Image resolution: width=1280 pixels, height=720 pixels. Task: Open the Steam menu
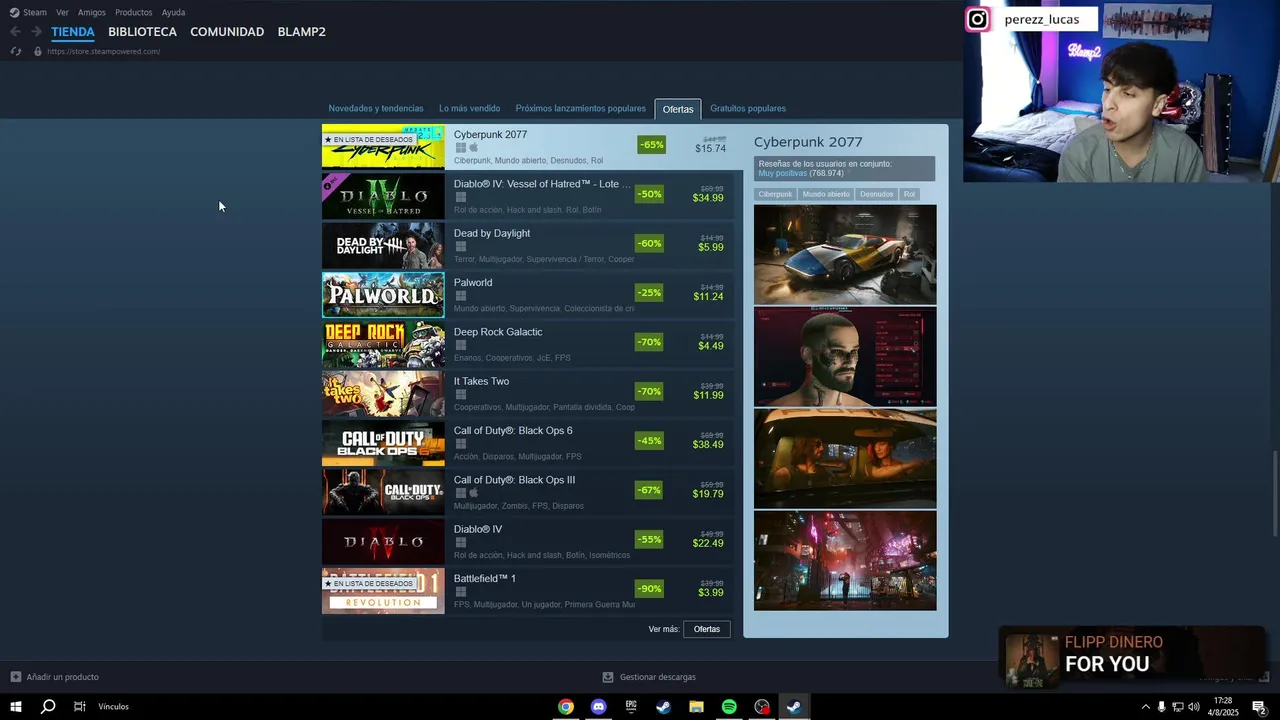(x=35, y=12)
